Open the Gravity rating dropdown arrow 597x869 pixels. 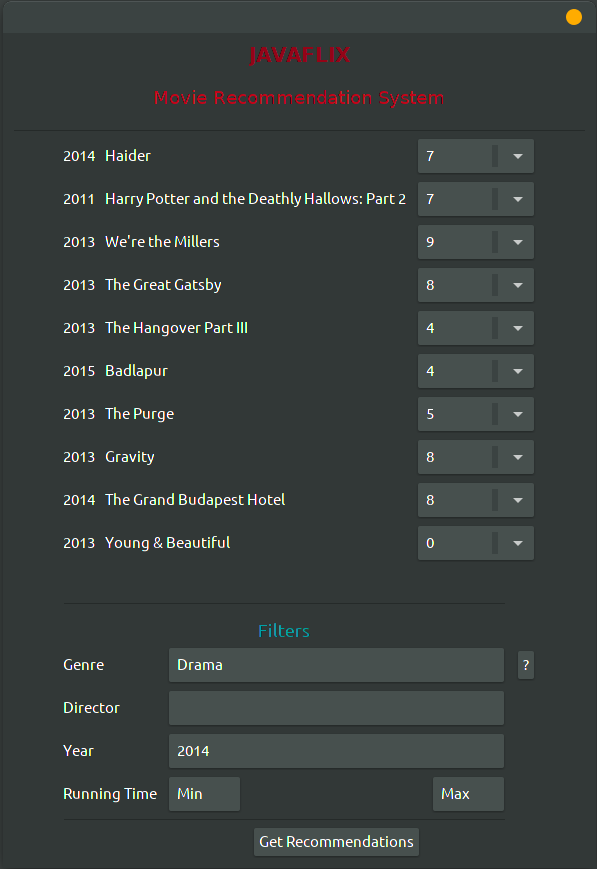(518, 457)
